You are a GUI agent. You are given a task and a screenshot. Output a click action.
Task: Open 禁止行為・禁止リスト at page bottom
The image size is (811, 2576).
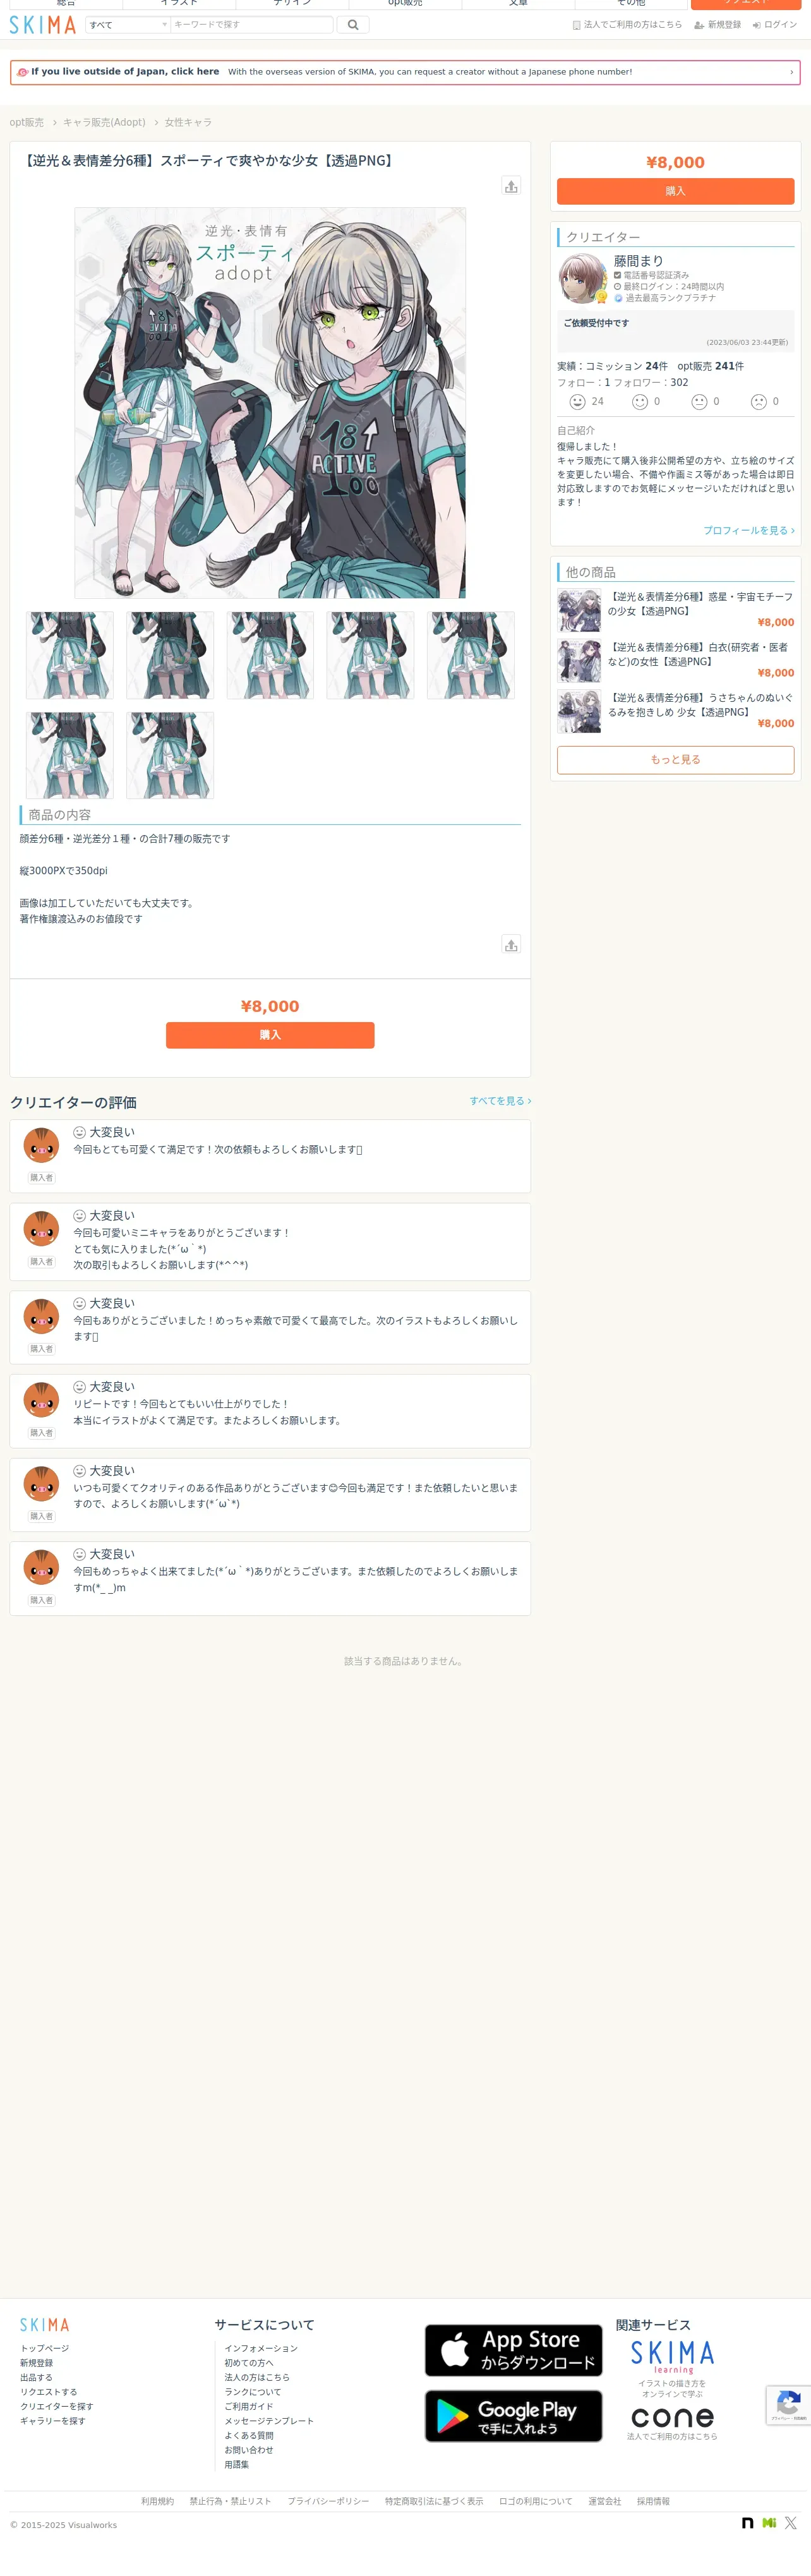(x=230, y=2501)
